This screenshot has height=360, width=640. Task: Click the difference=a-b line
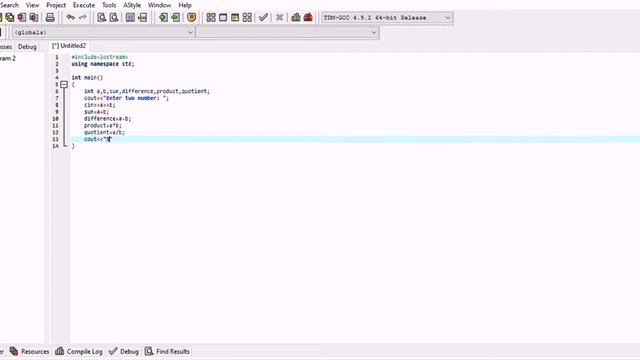(x=107, y=119)
